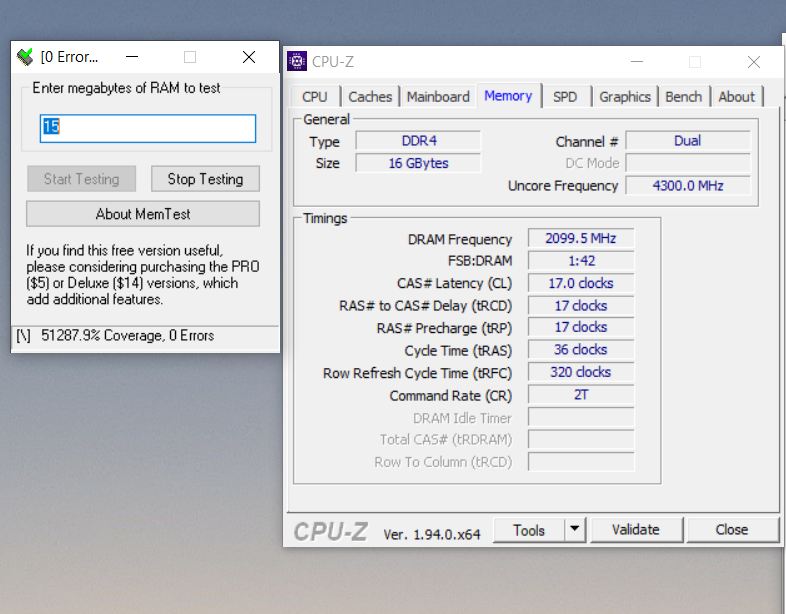This screenshot has width=786, height=614.
Task: Click the DRAM Frequency label
Action: click(460, 240)
